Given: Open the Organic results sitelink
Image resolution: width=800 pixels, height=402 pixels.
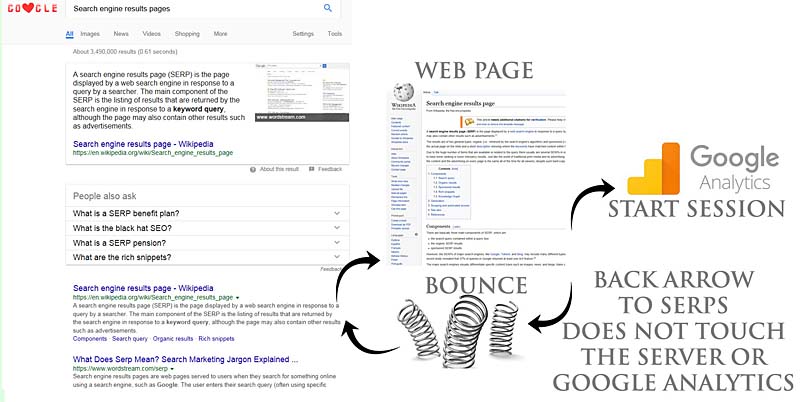Looking at the screenshot, I should 173,339.
